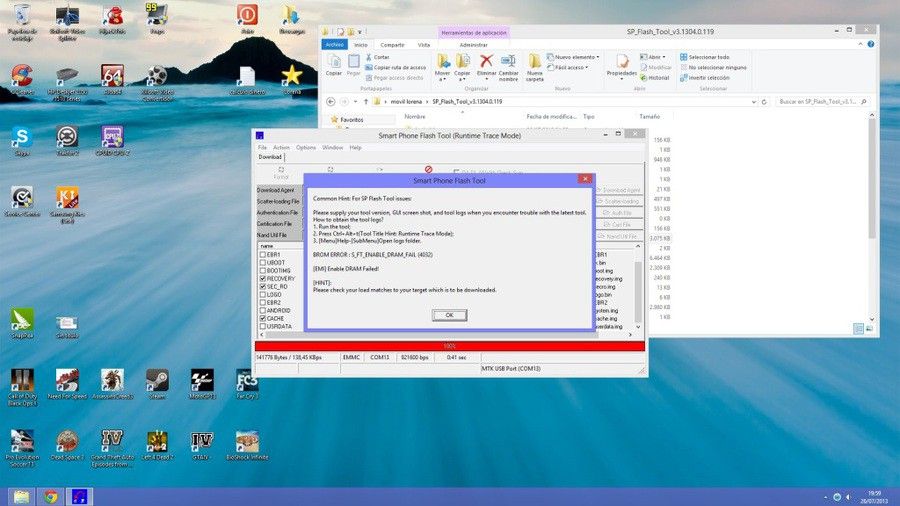The image size is (900, 506).
Task: Click the partition list horizontal scrollbar
Action: (x=446, y=334)
